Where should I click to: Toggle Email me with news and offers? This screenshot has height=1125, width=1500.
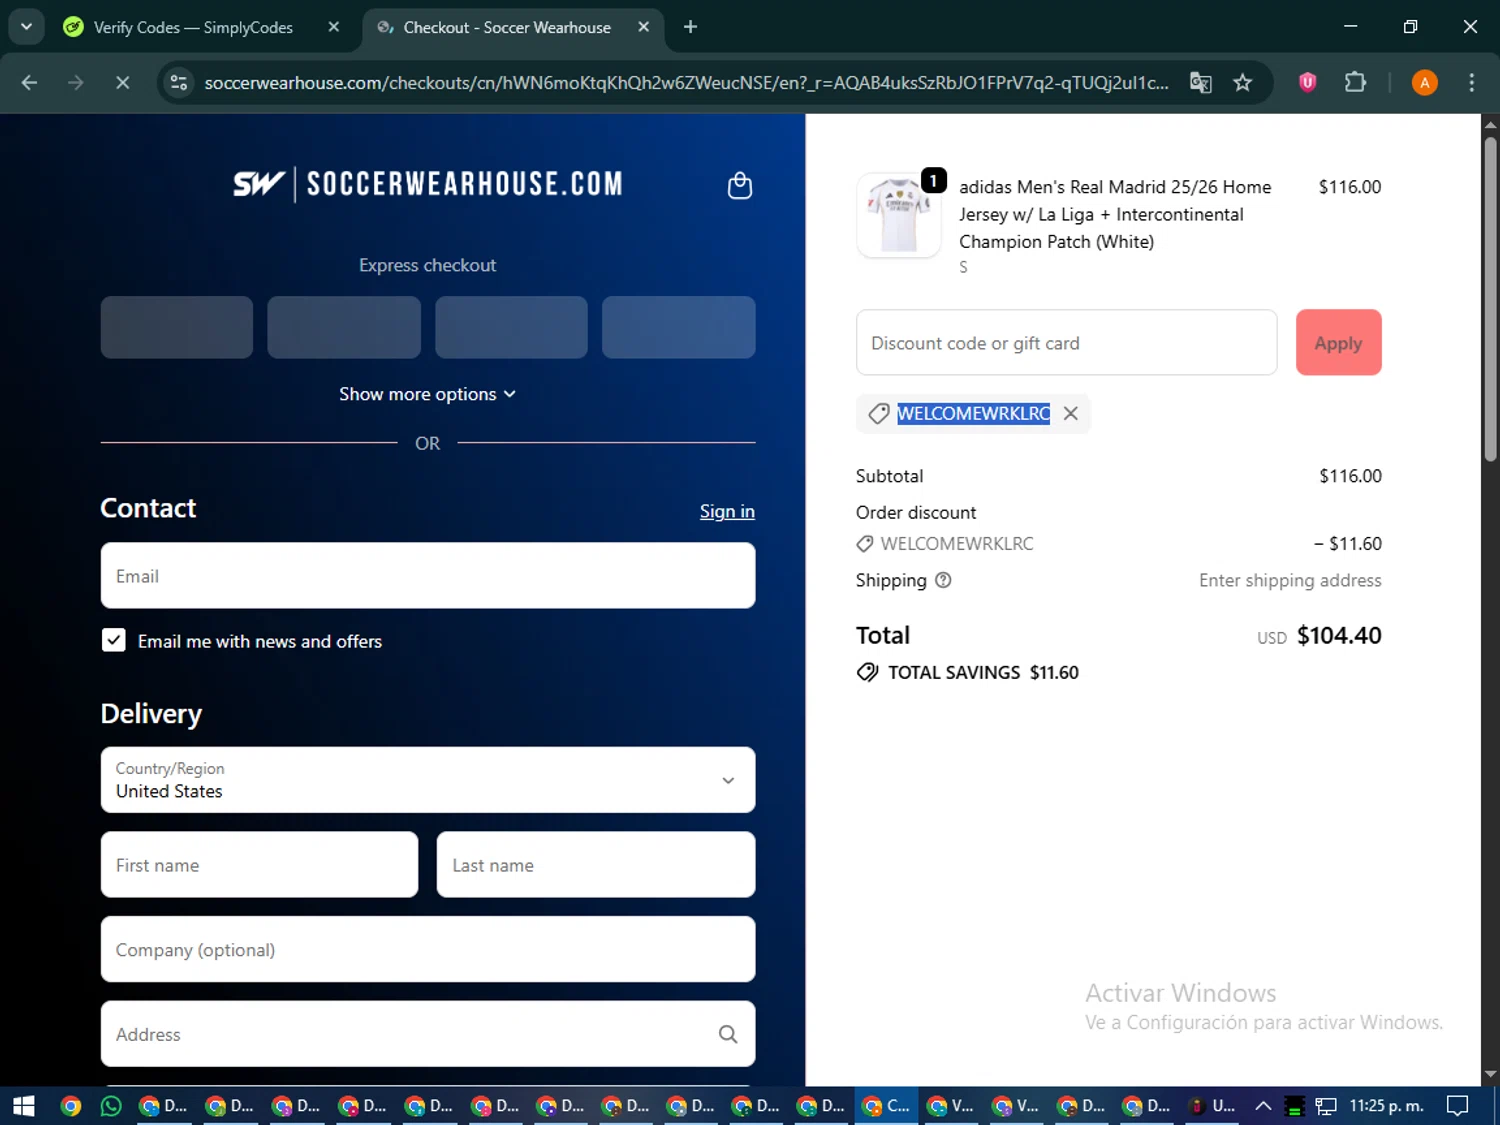click(114, 641)
